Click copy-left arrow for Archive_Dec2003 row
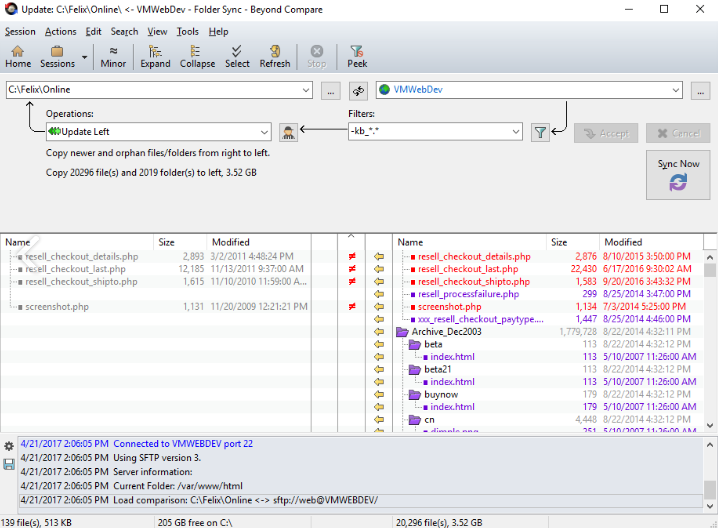This screenshot has height=528, width=718. coord(379,332)
